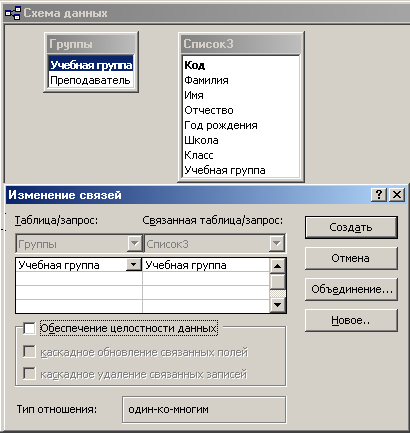The height and width of the screenshot is (433, 410).
Task: Select the Код field in Список3
Action: [x=195, y=65]
